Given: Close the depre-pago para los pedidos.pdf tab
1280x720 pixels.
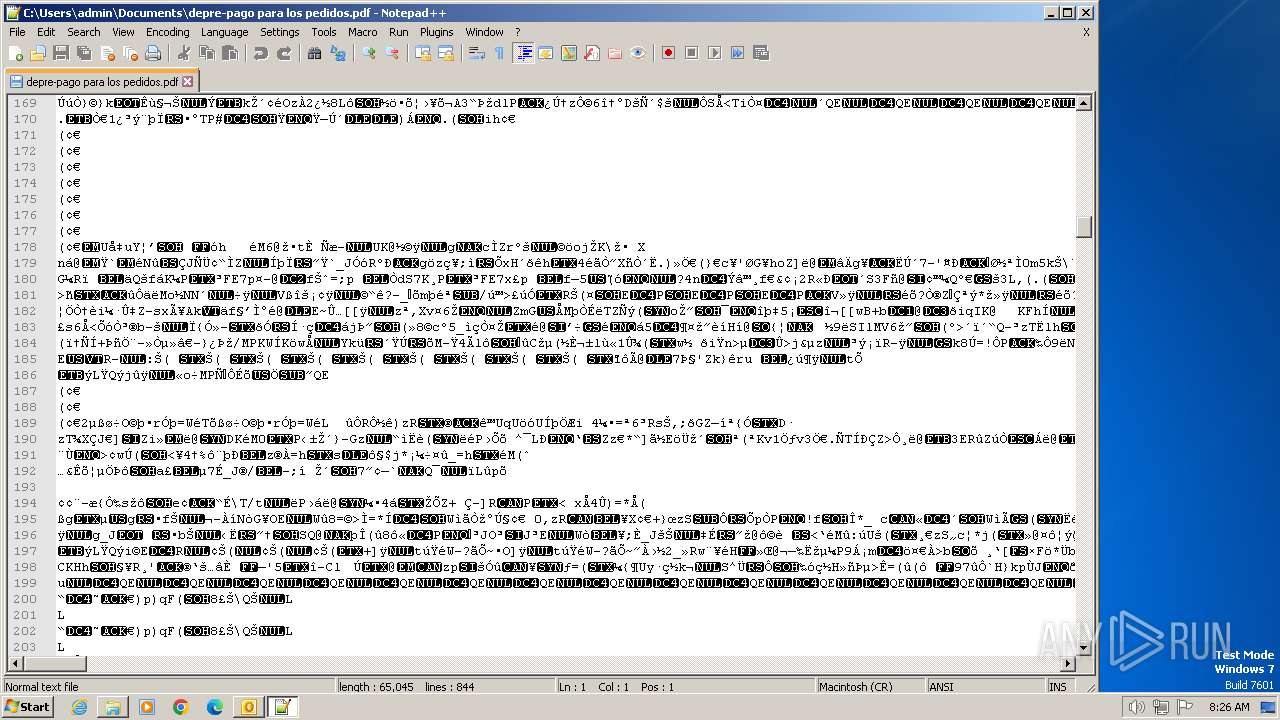Looking at the screenshot, I should tap(187, 82).
